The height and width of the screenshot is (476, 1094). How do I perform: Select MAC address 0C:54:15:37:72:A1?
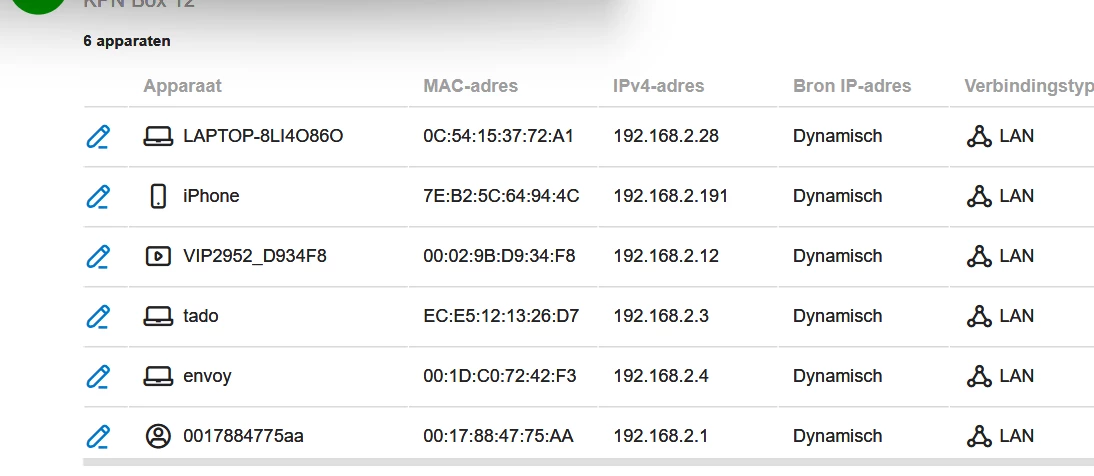point(498,136)
